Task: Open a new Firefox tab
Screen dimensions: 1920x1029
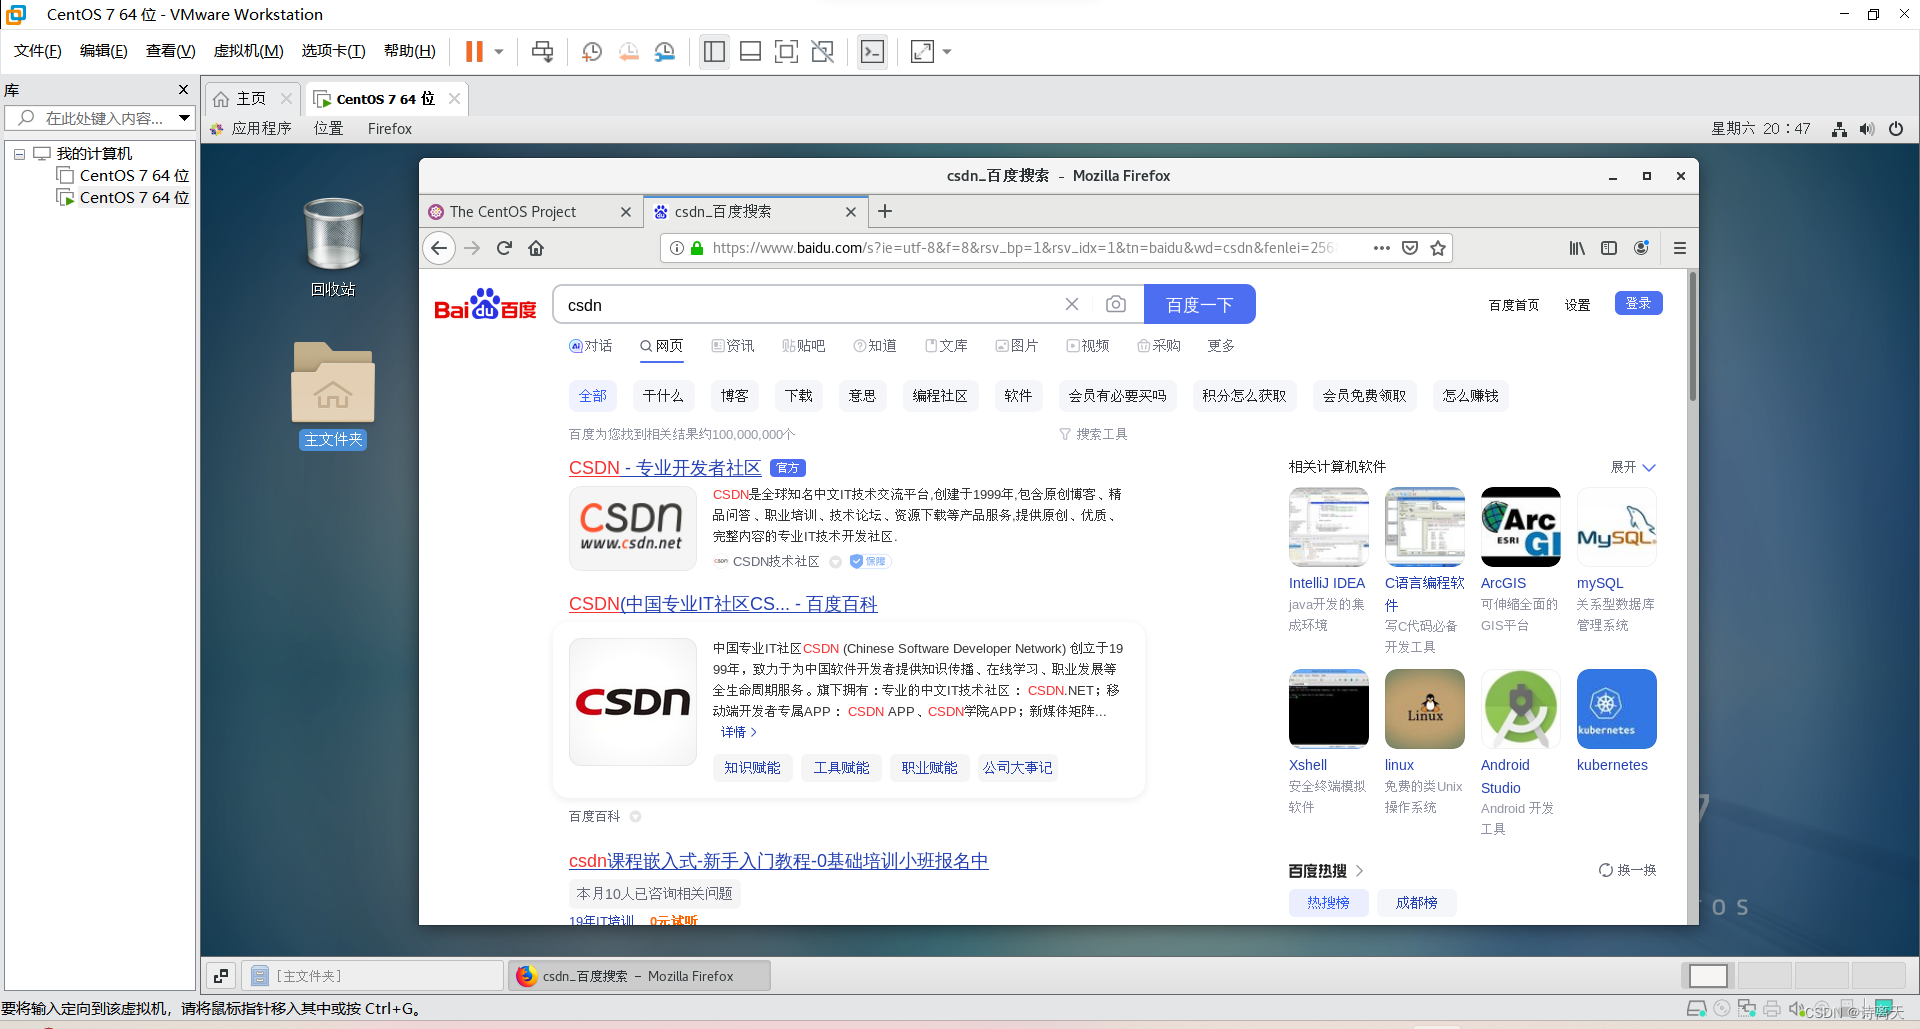Action: click(885, 211)
